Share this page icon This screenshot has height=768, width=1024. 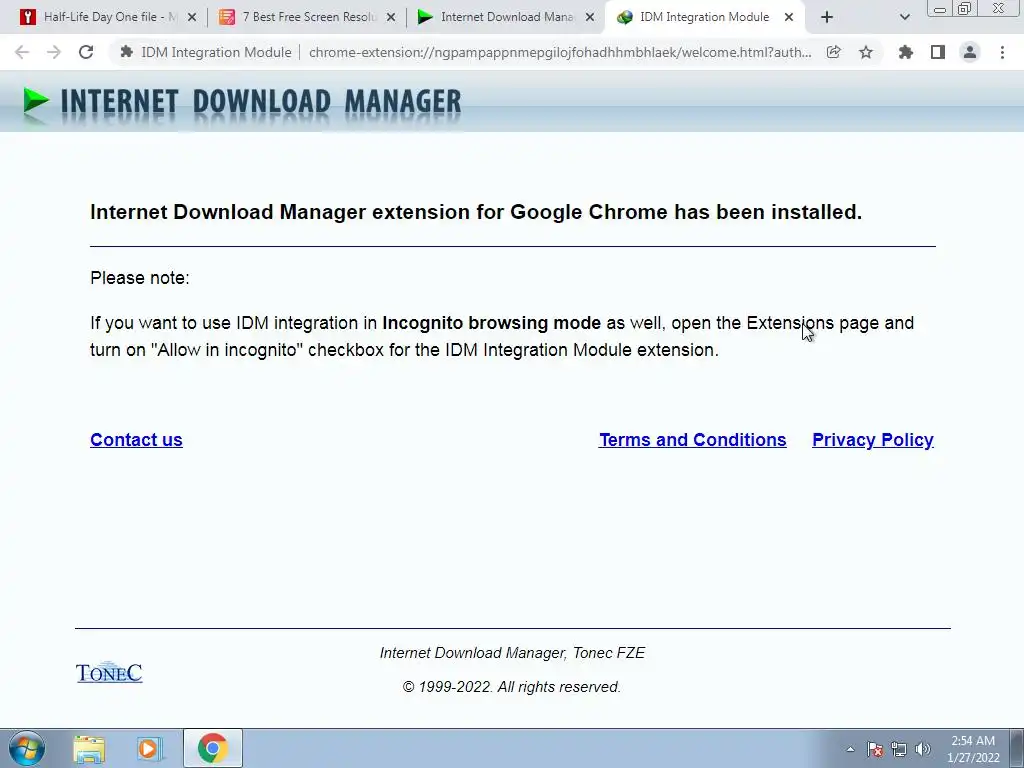click(833, 52)
